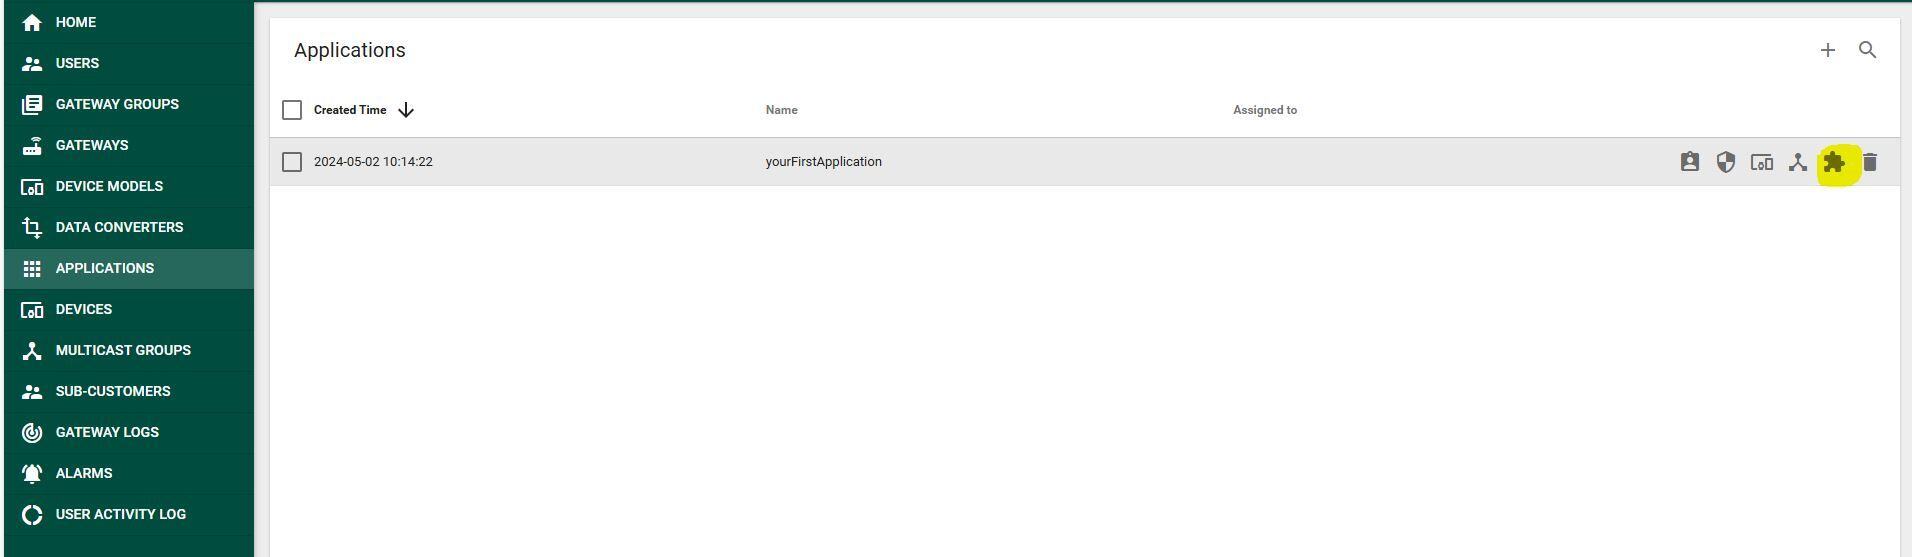Click the Name column header
Screen dimensions: 1912x557
[x=782, y=110]
